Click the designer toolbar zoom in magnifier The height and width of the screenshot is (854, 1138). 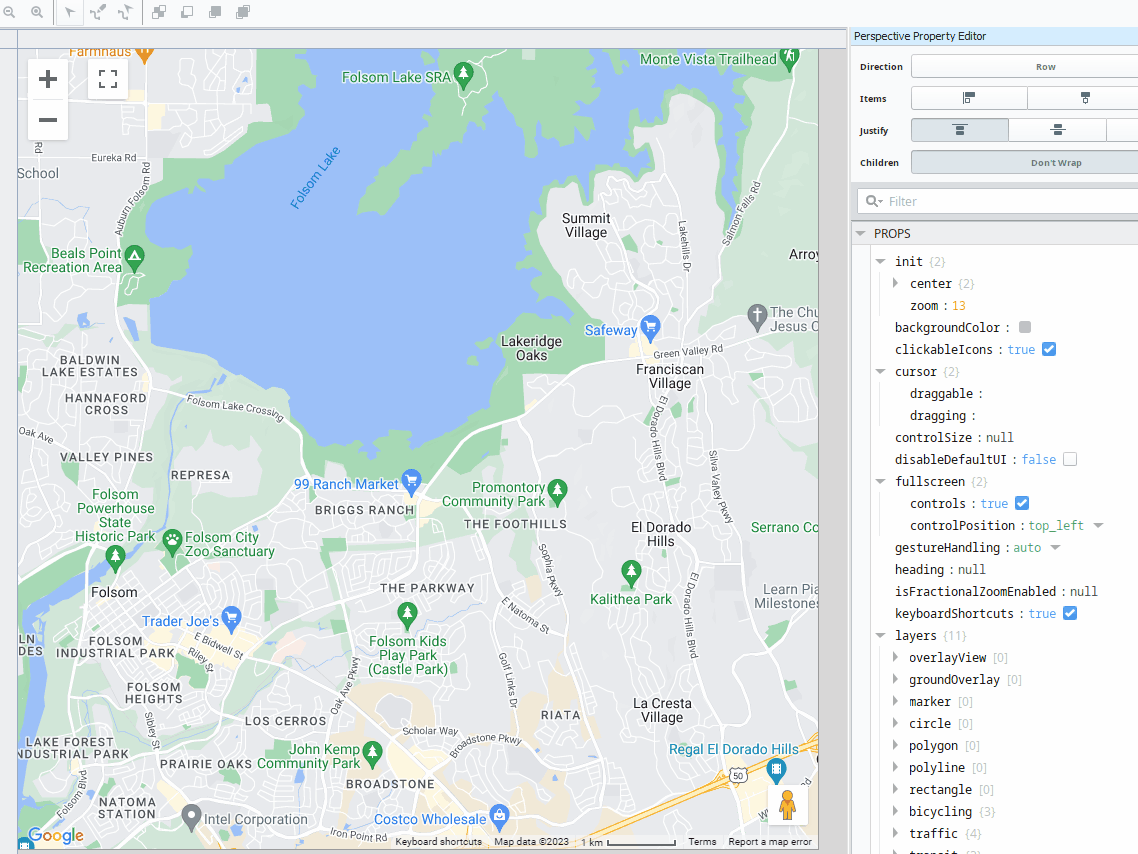click(36, 12)
